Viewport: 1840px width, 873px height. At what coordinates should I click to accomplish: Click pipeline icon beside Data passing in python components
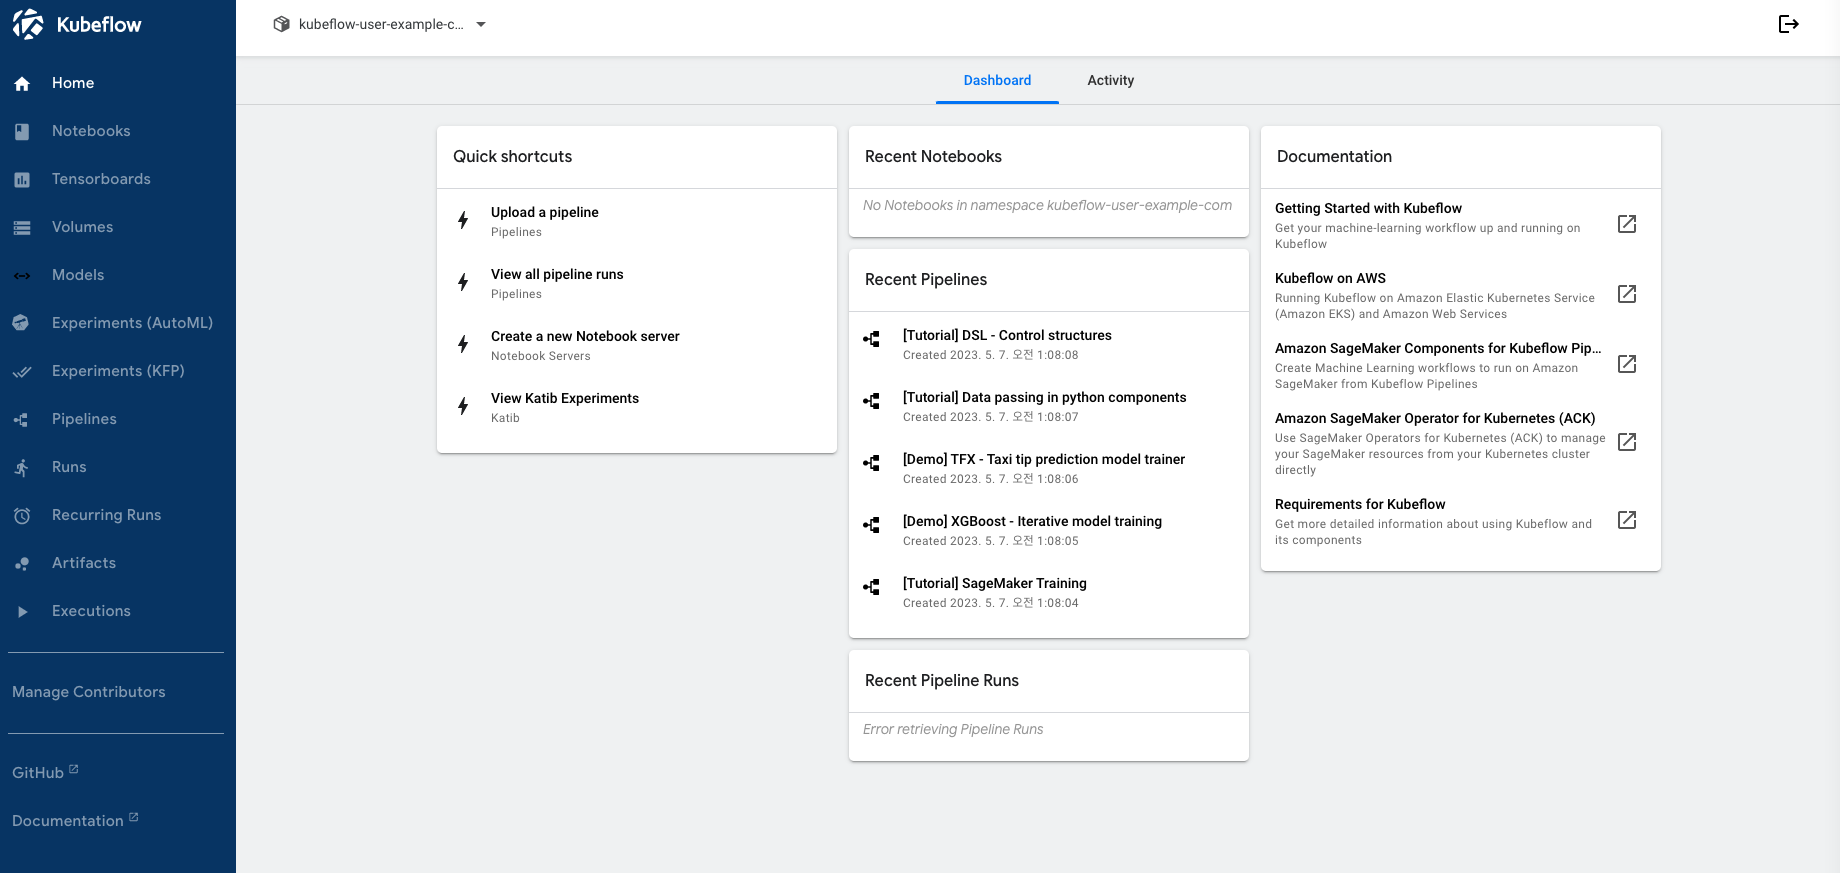click(x=872, y=401)
